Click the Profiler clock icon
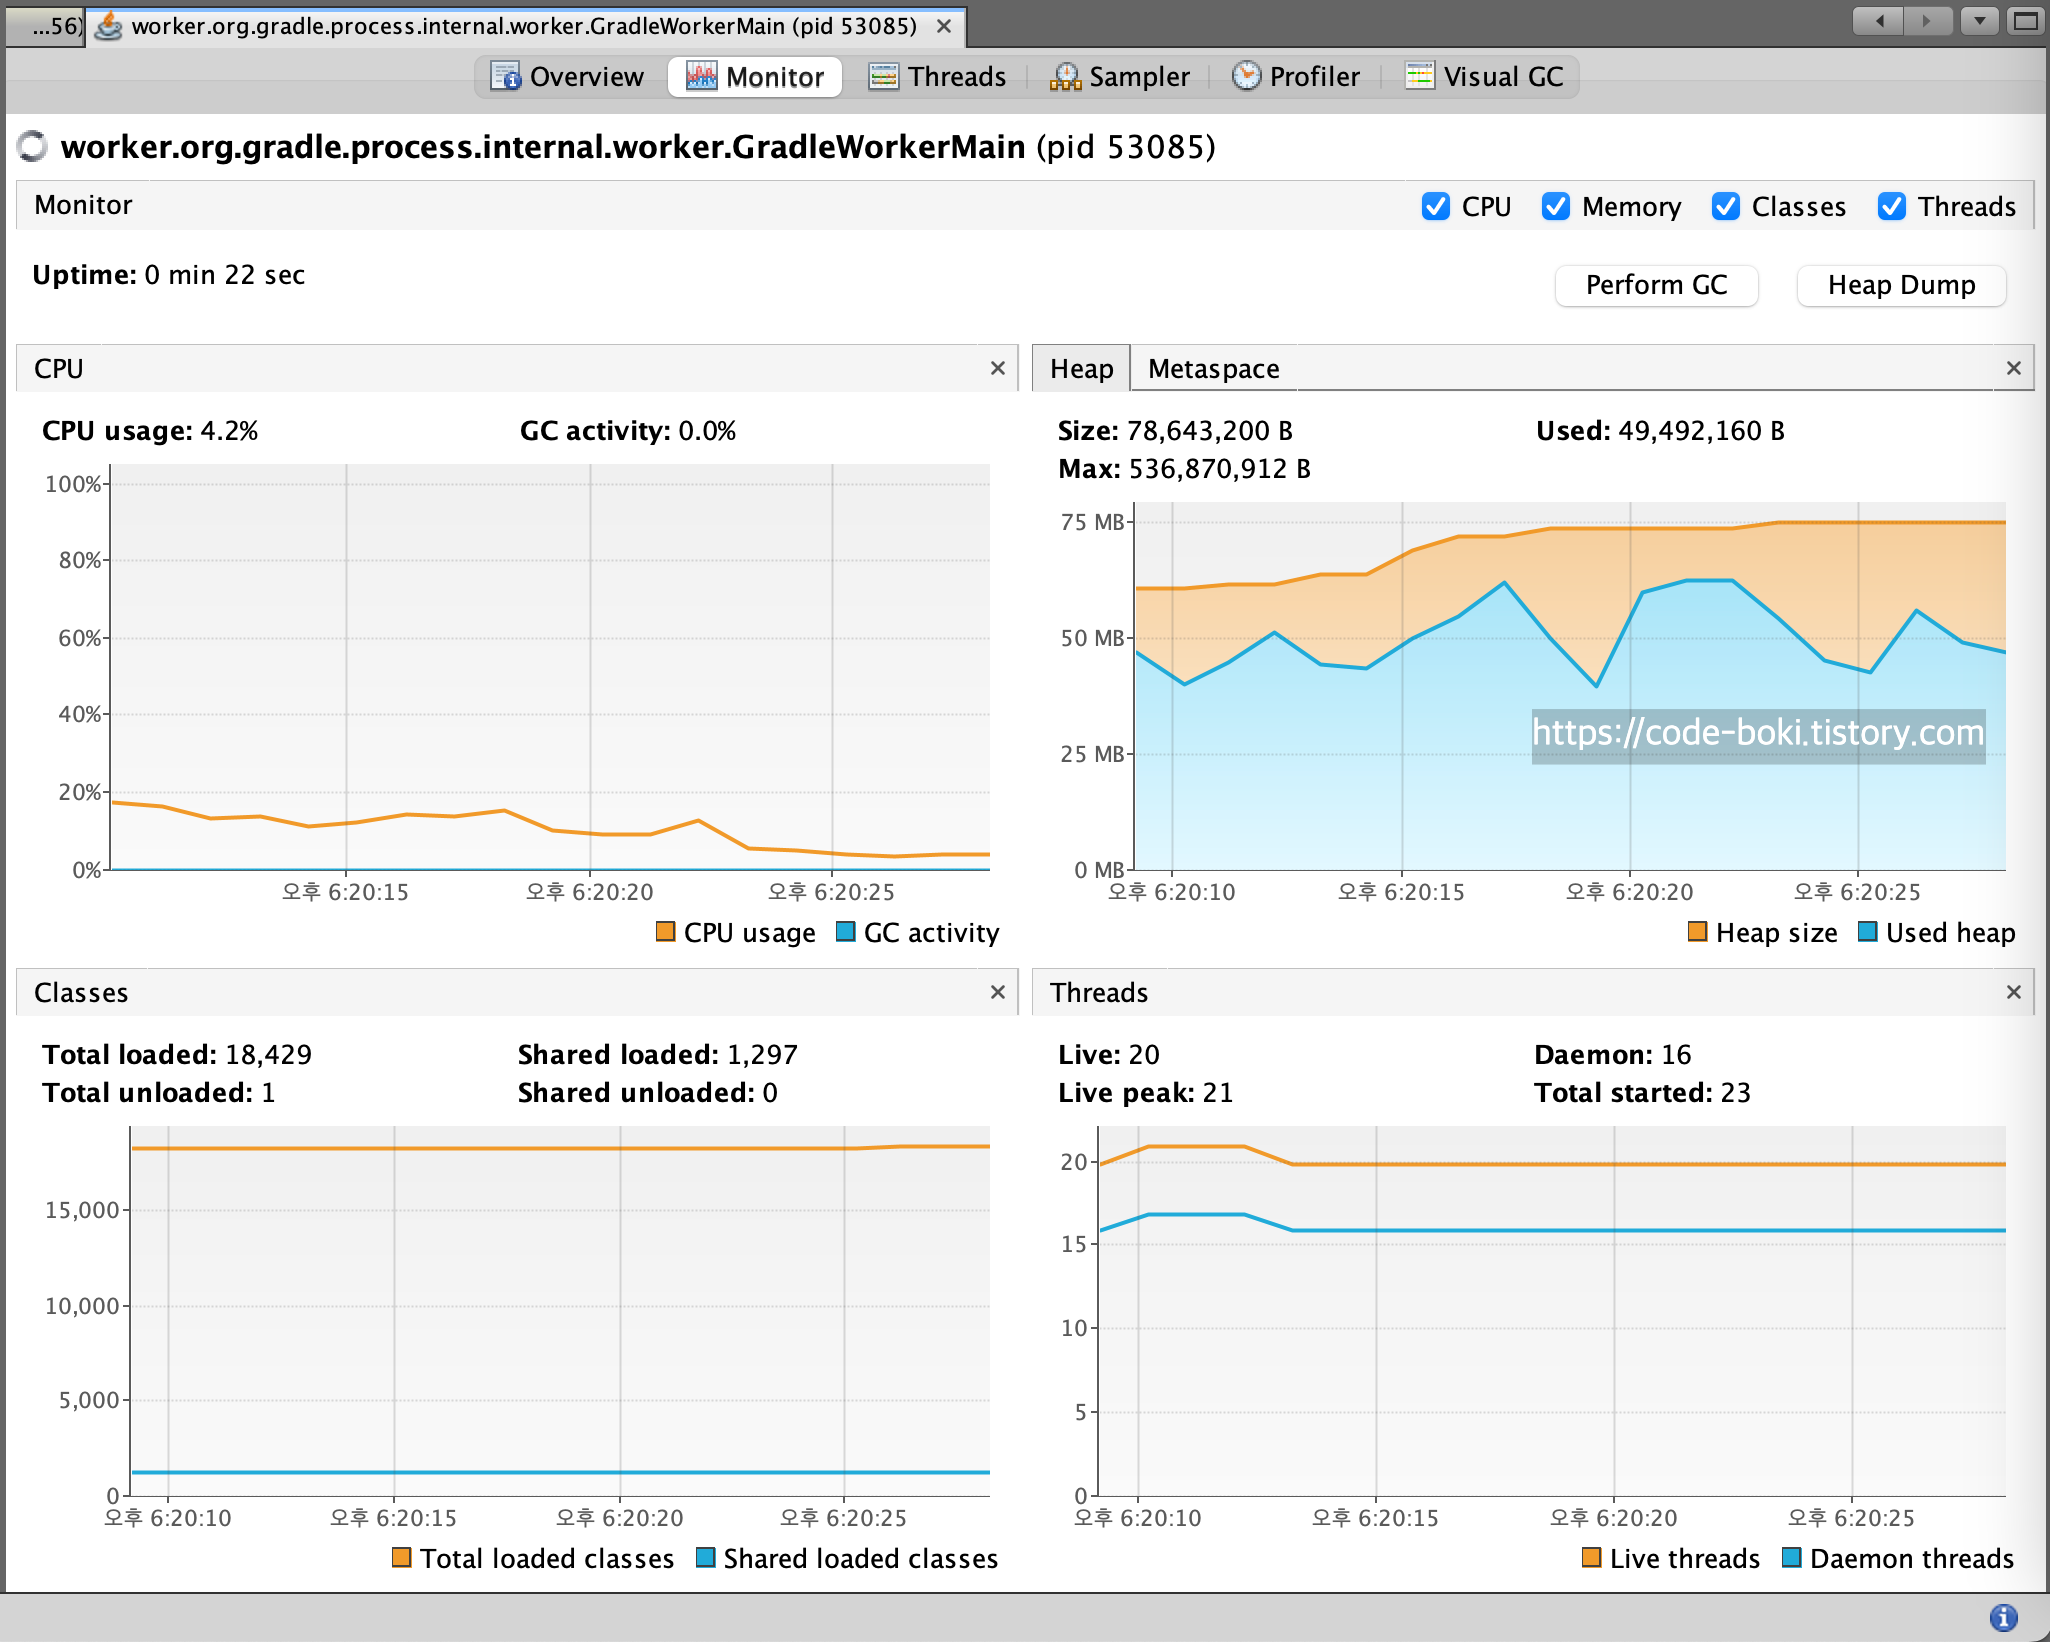 click(1246, 76)
